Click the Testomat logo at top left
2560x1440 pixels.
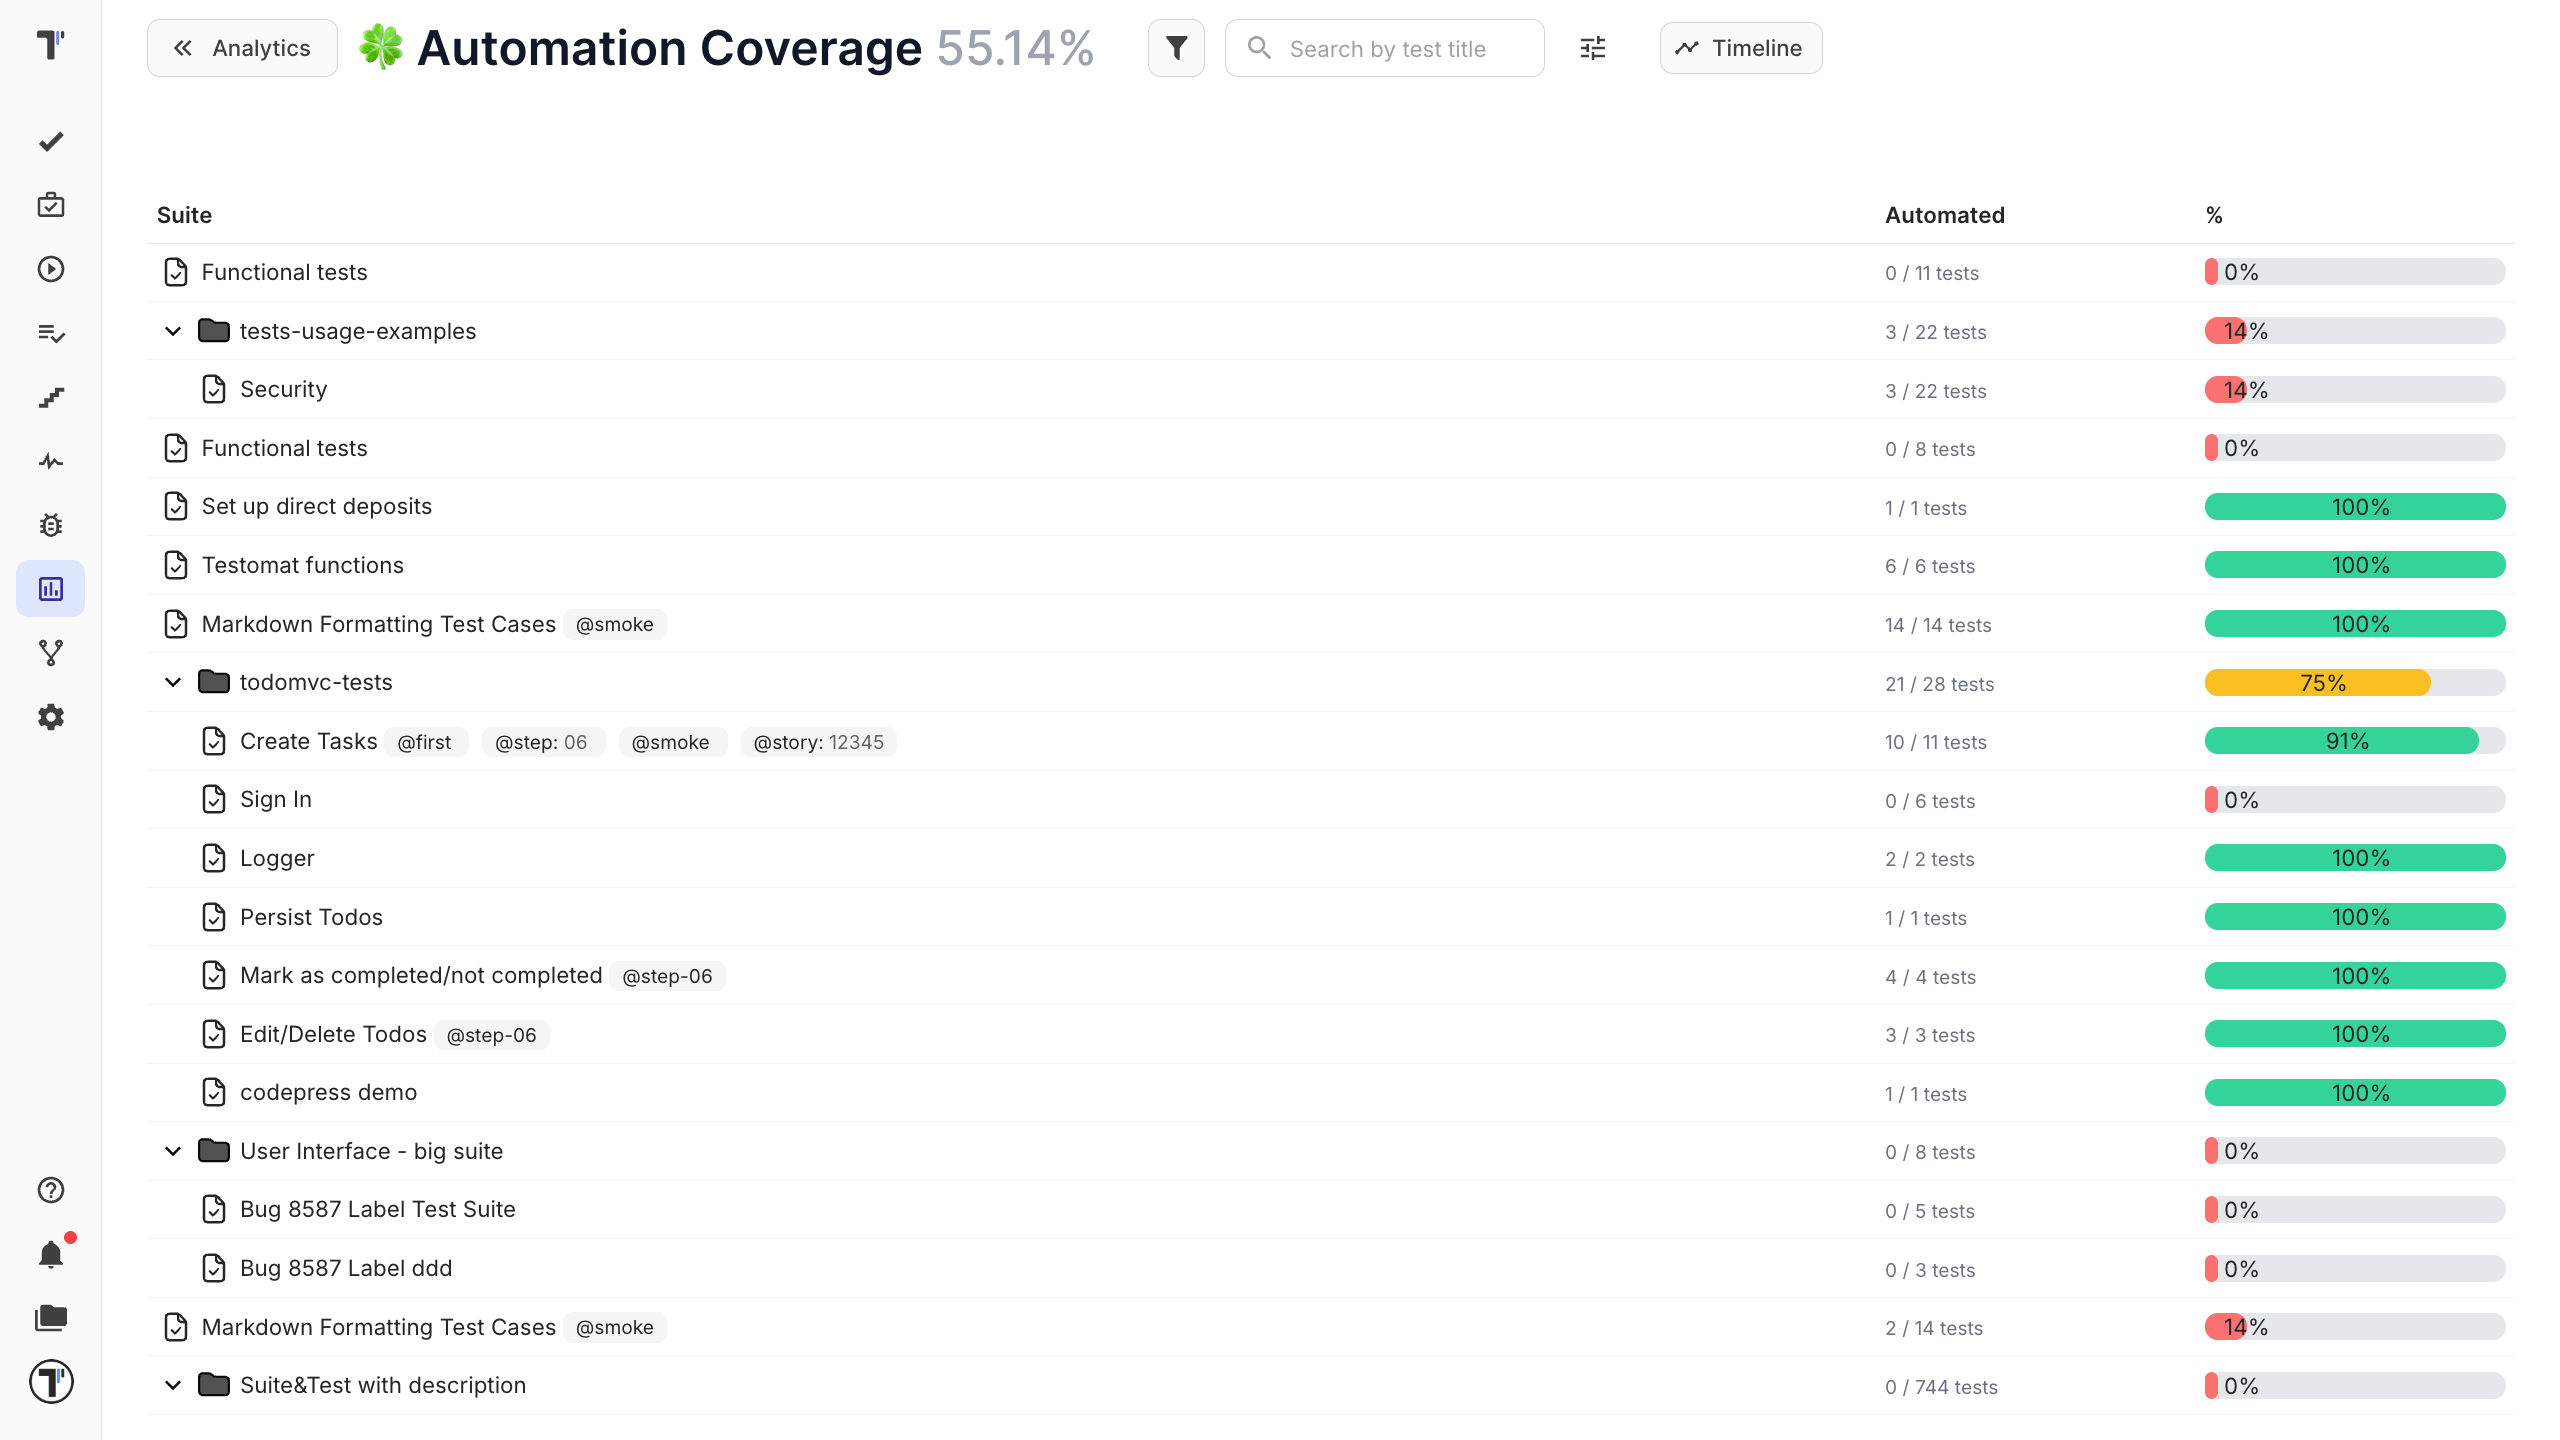[51, 44]
